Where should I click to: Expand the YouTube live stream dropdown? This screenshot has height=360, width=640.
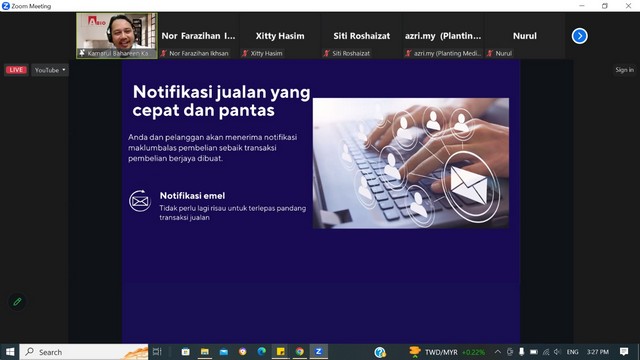tap(50, 70)
